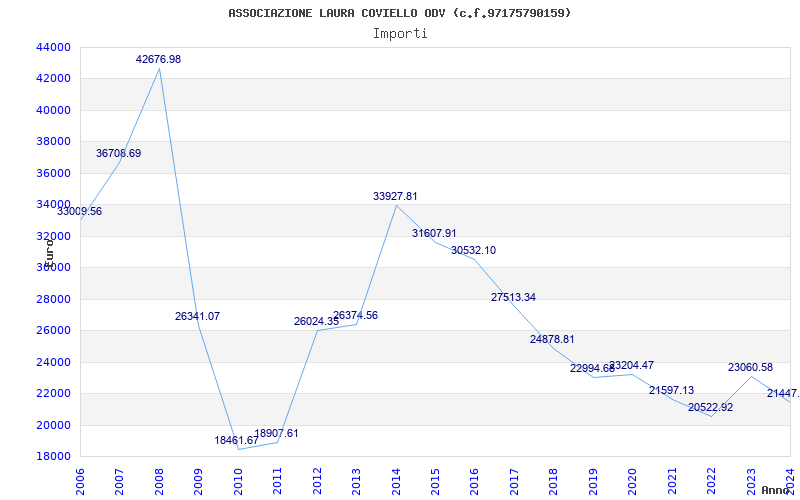Select the data label 18461.67
Image resolution: width=800 pixels, height=500 pixels.
[x=236, y=440]
